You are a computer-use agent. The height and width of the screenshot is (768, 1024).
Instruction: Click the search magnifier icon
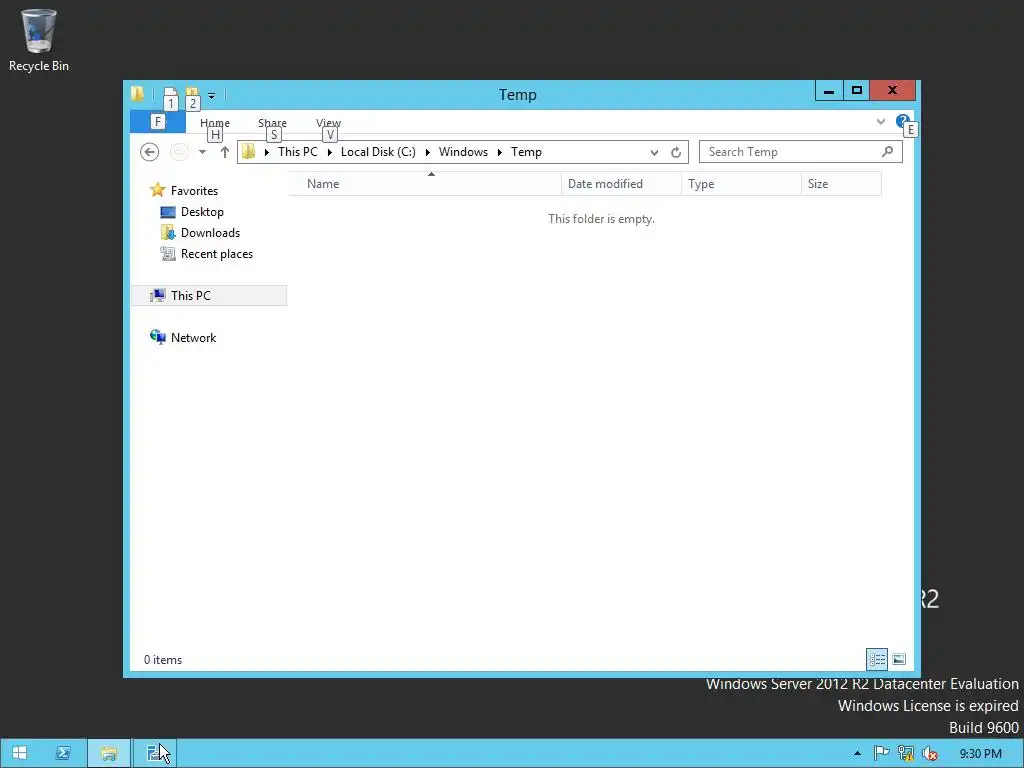point(887,152)
